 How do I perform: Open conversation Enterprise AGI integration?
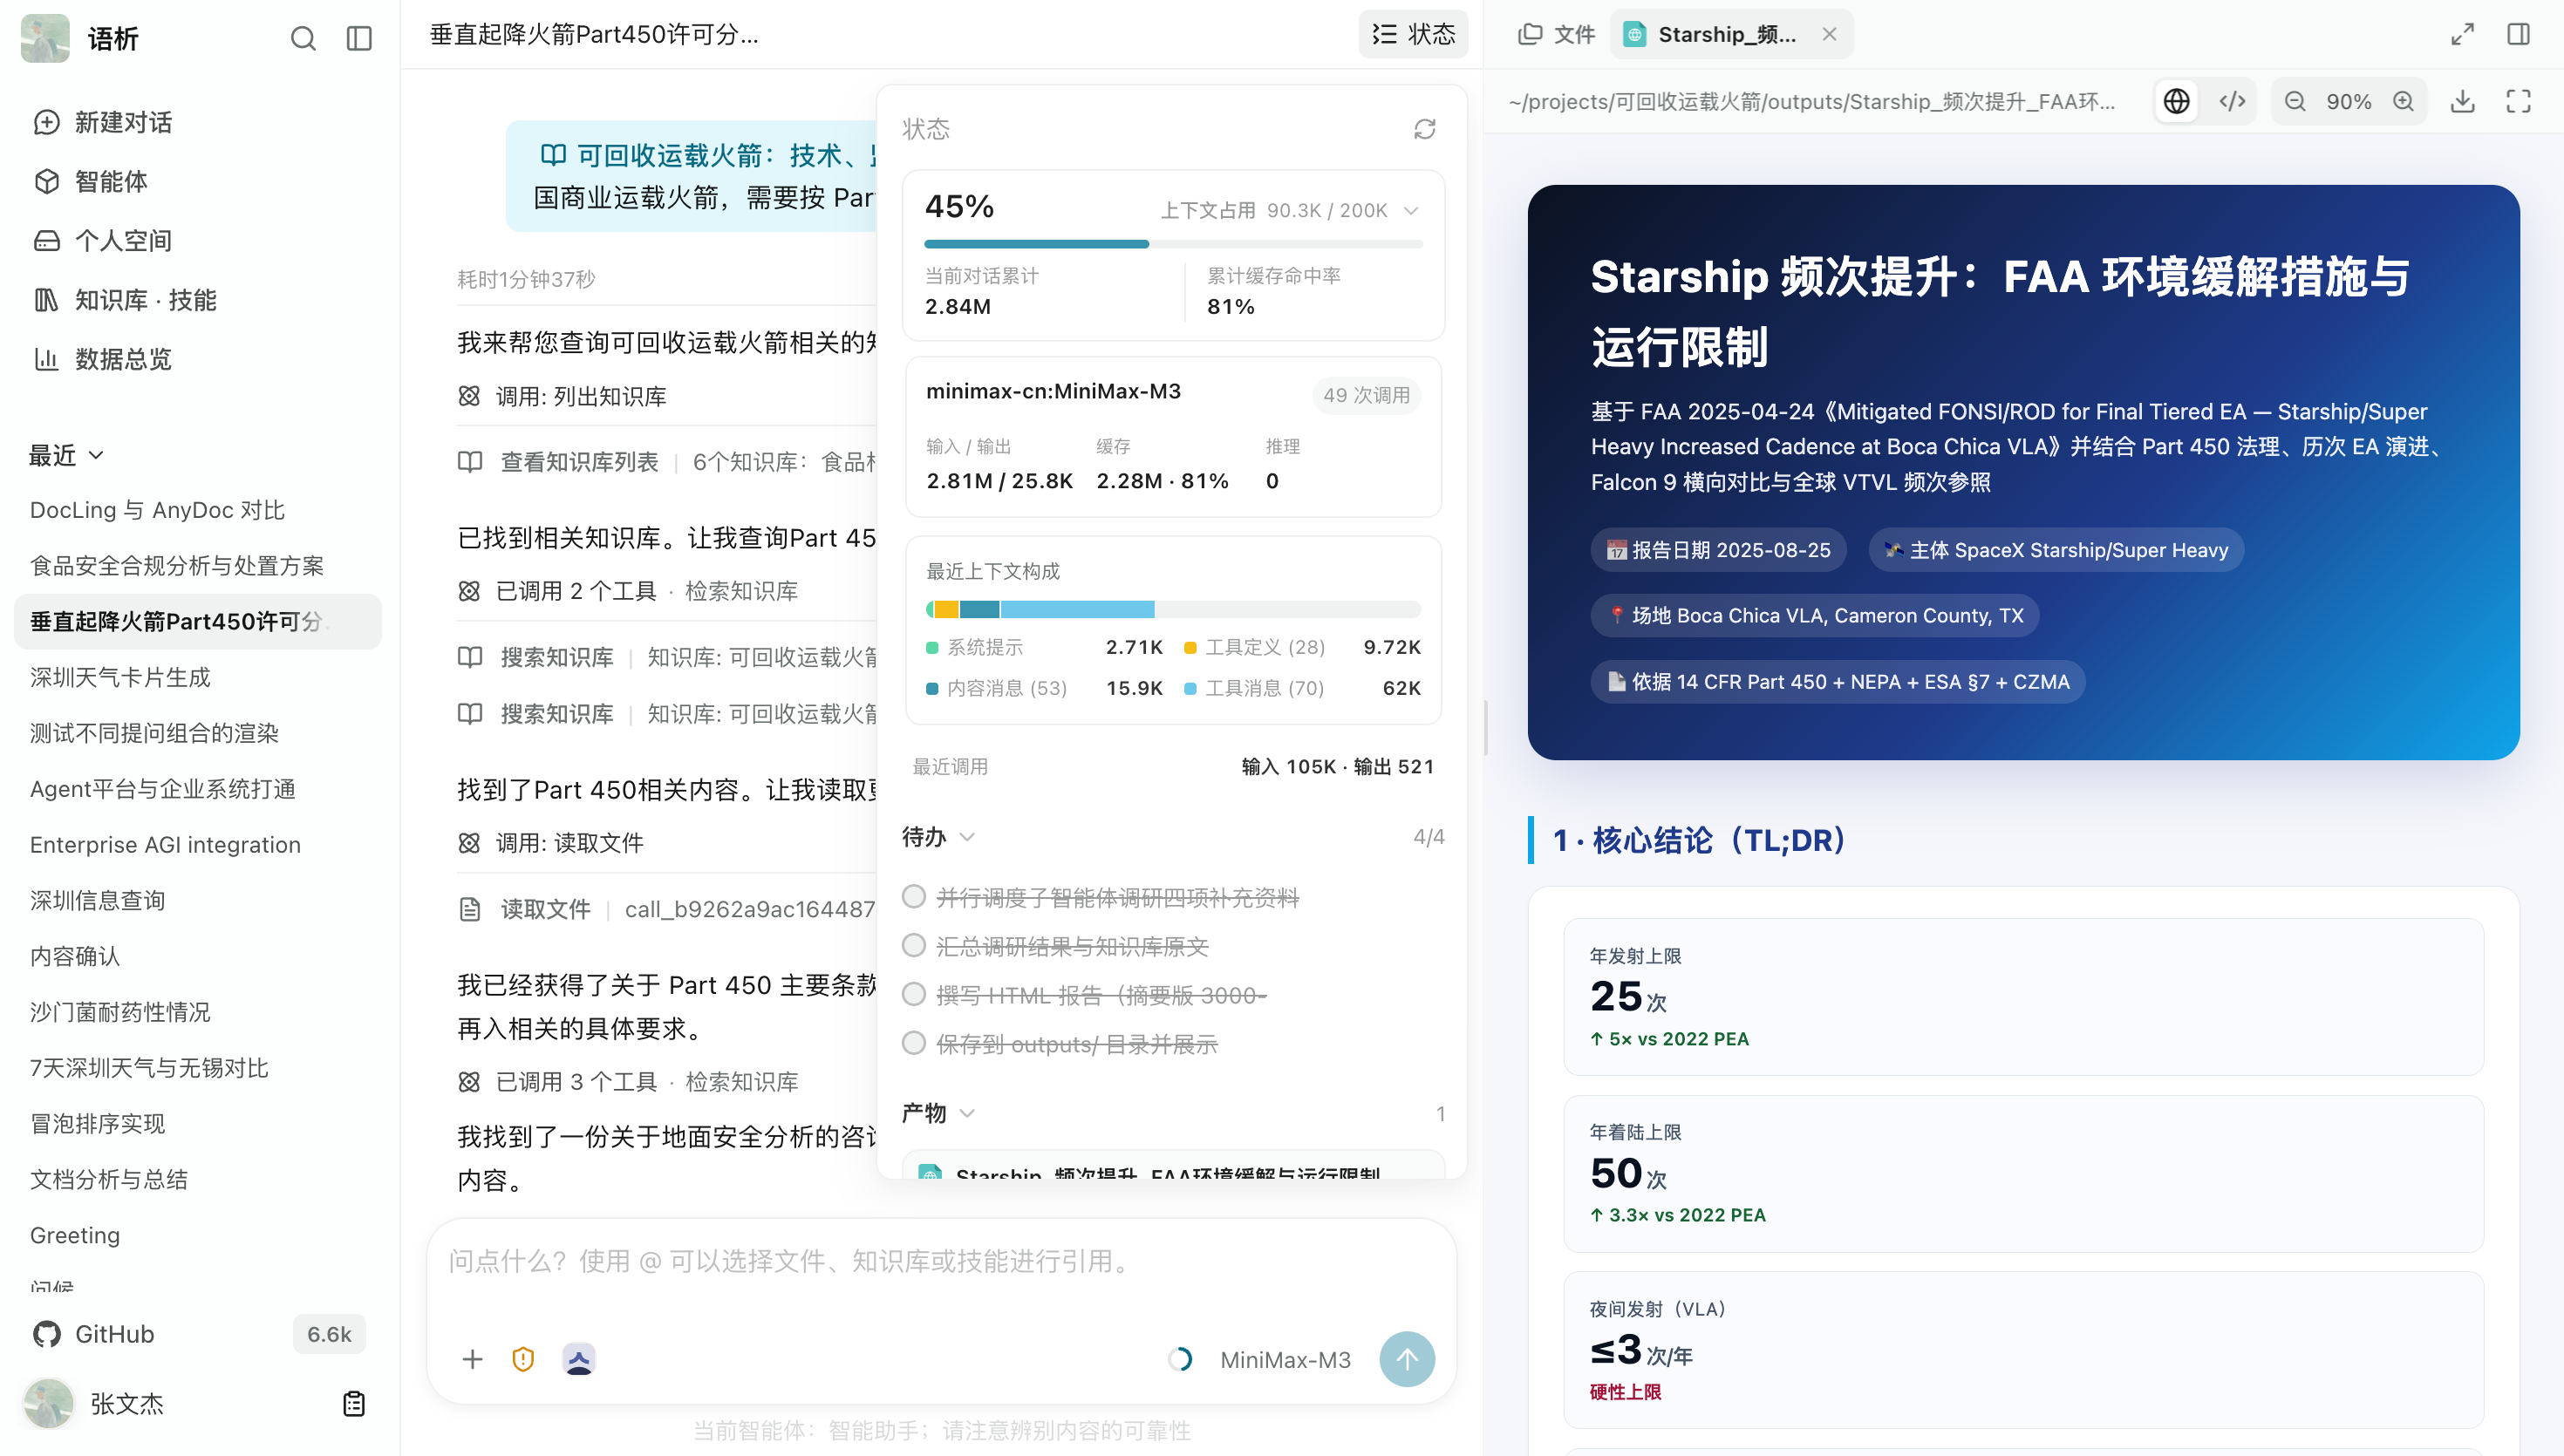point(165,845)
